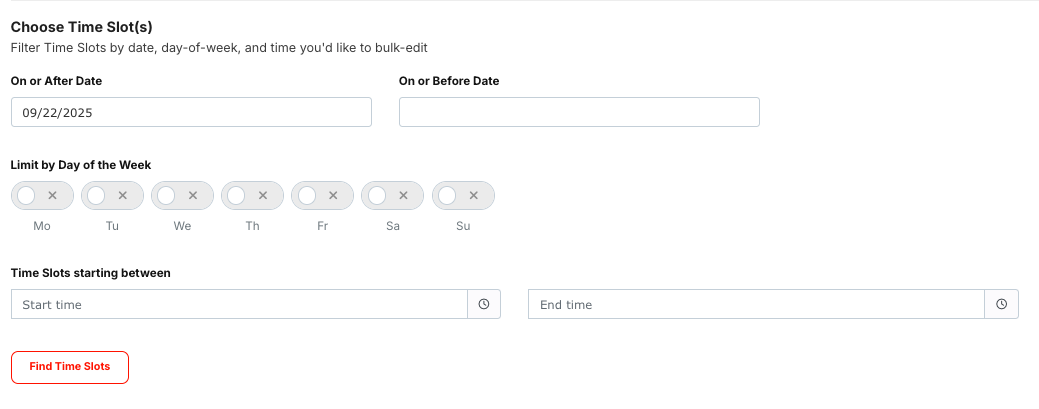Screen dimensions: 1039x409
Task: Click the 'On or After Date' label
Action: coord(56,81)
